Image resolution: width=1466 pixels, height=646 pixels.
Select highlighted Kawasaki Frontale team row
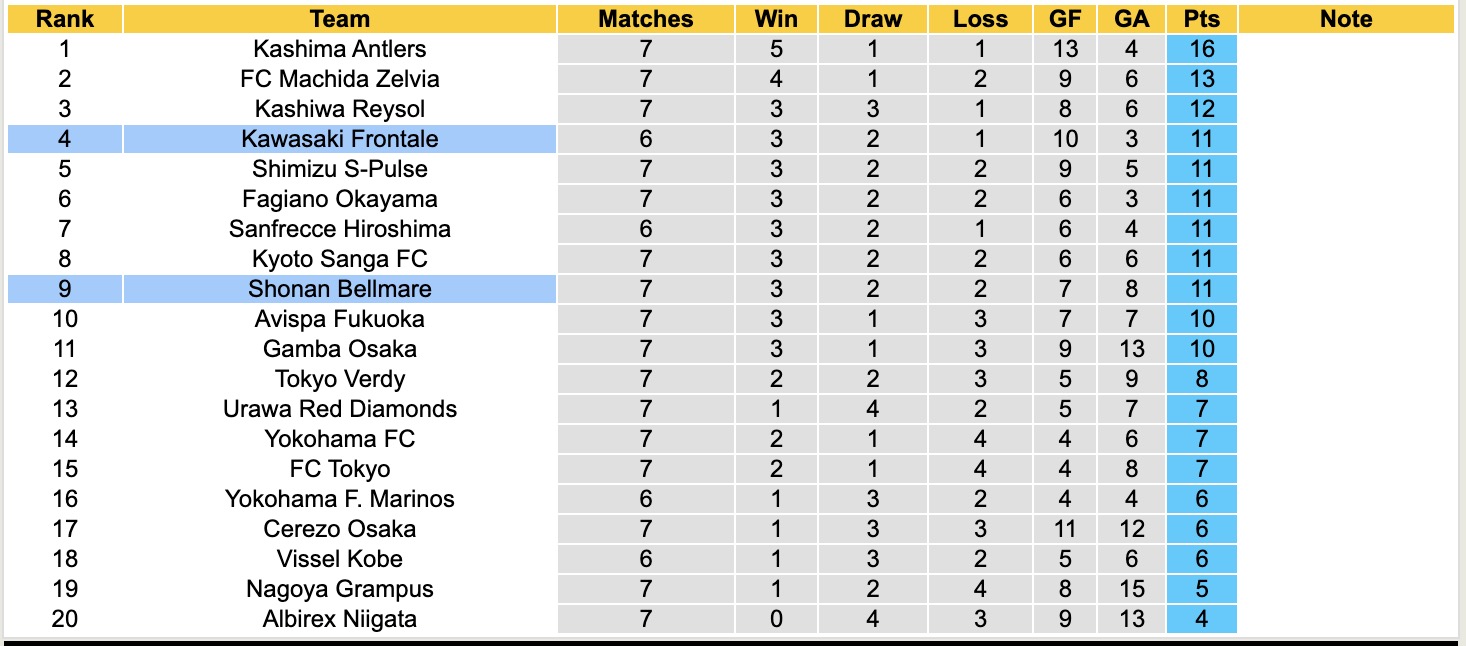(x=339, y=139)
